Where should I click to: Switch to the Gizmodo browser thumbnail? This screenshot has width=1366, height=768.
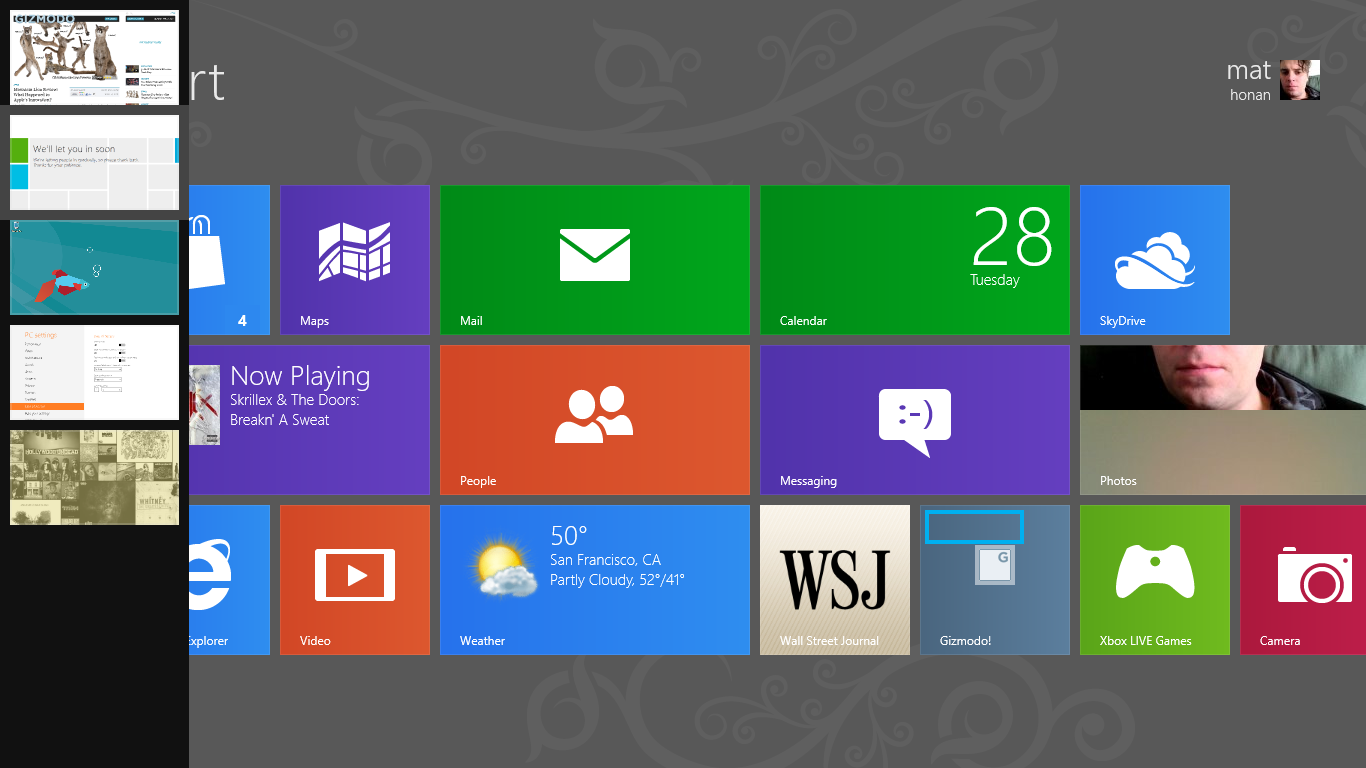point(94,57)
